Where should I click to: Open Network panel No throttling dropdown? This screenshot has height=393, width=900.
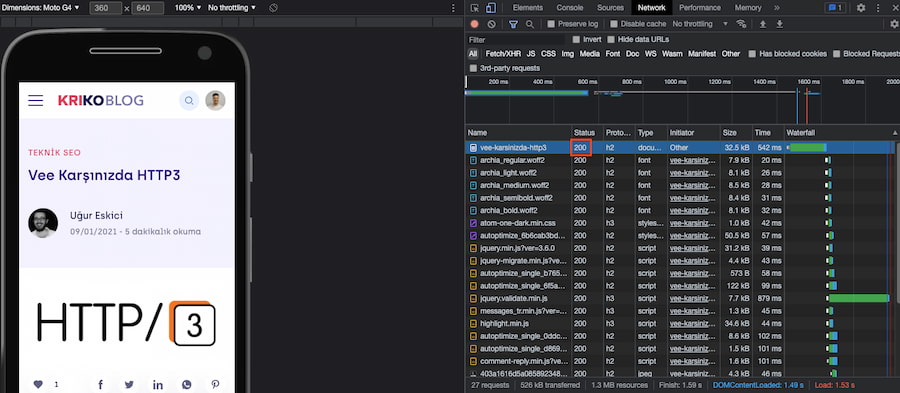(700, 24)
